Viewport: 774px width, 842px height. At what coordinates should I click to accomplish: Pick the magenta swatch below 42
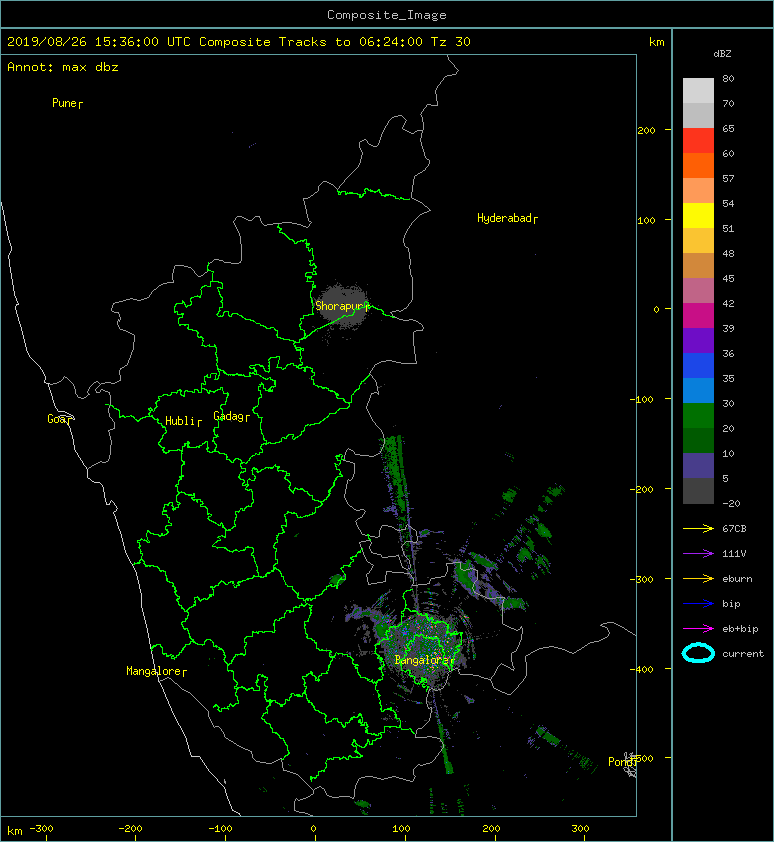[x=698, y=315]
